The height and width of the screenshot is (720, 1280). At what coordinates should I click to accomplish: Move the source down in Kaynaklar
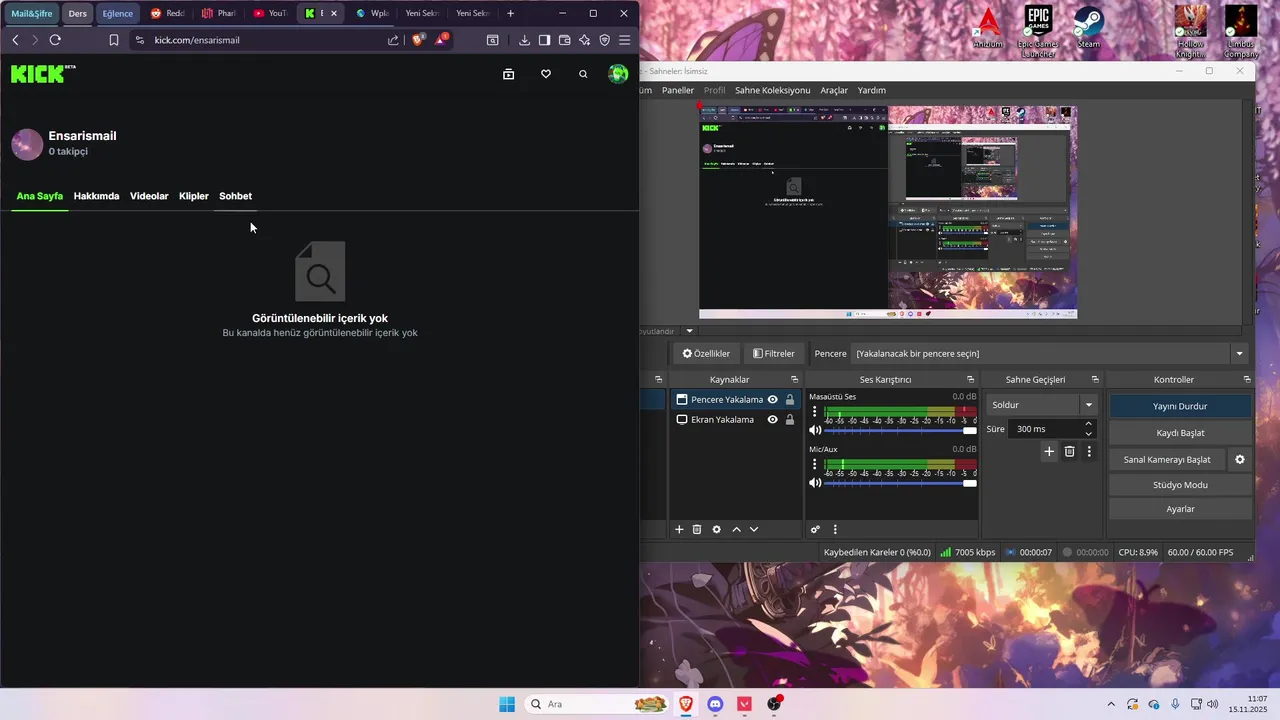(x=754, y=529)
